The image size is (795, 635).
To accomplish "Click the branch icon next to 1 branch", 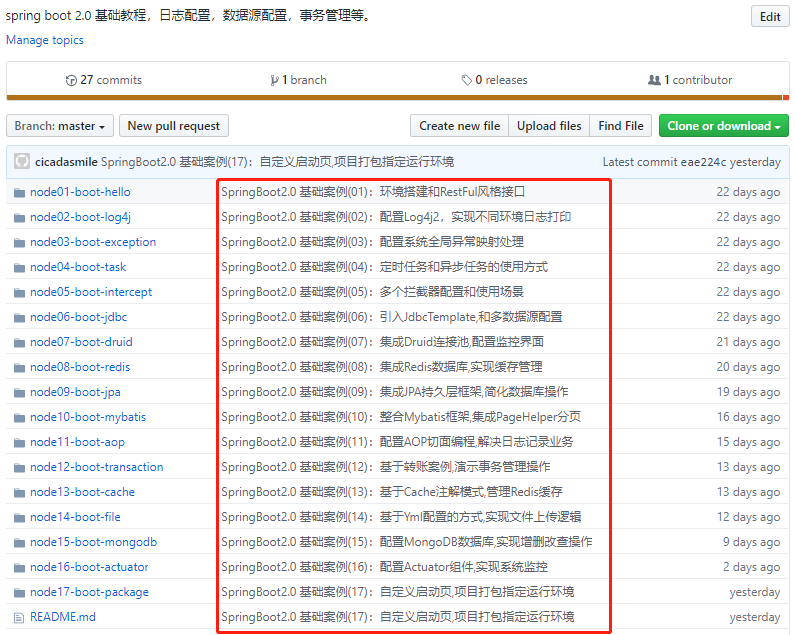I will click(274, 80).
